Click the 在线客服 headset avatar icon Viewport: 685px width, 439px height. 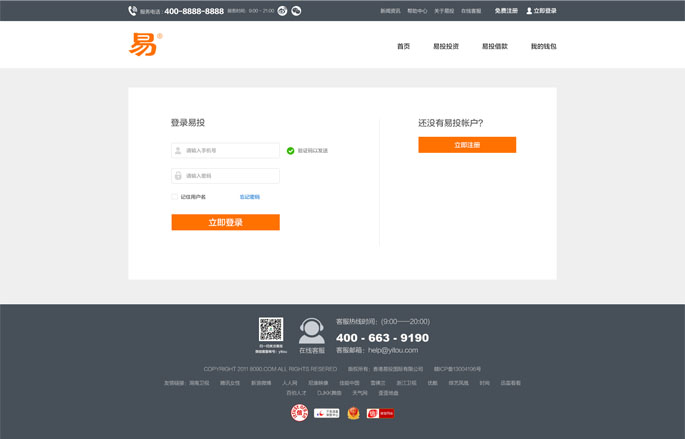[x=311, y=331]
